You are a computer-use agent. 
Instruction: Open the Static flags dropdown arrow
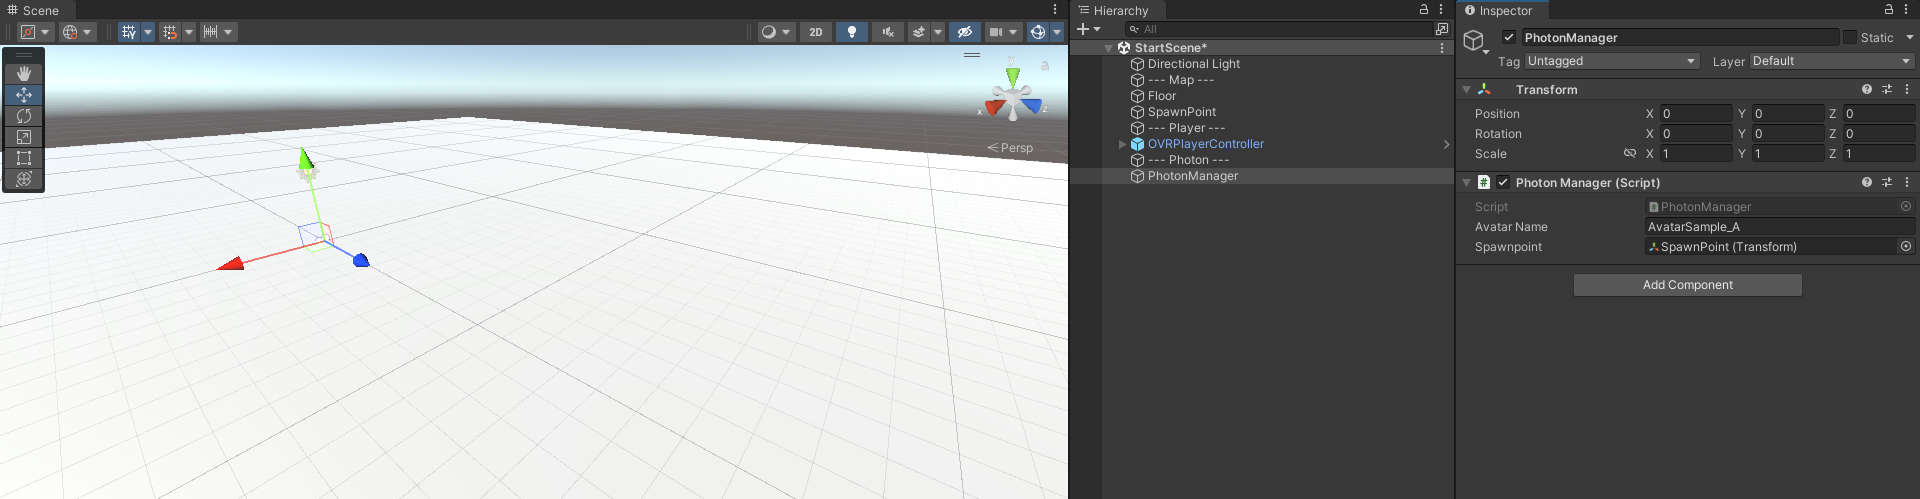(x=1910, y=37)
